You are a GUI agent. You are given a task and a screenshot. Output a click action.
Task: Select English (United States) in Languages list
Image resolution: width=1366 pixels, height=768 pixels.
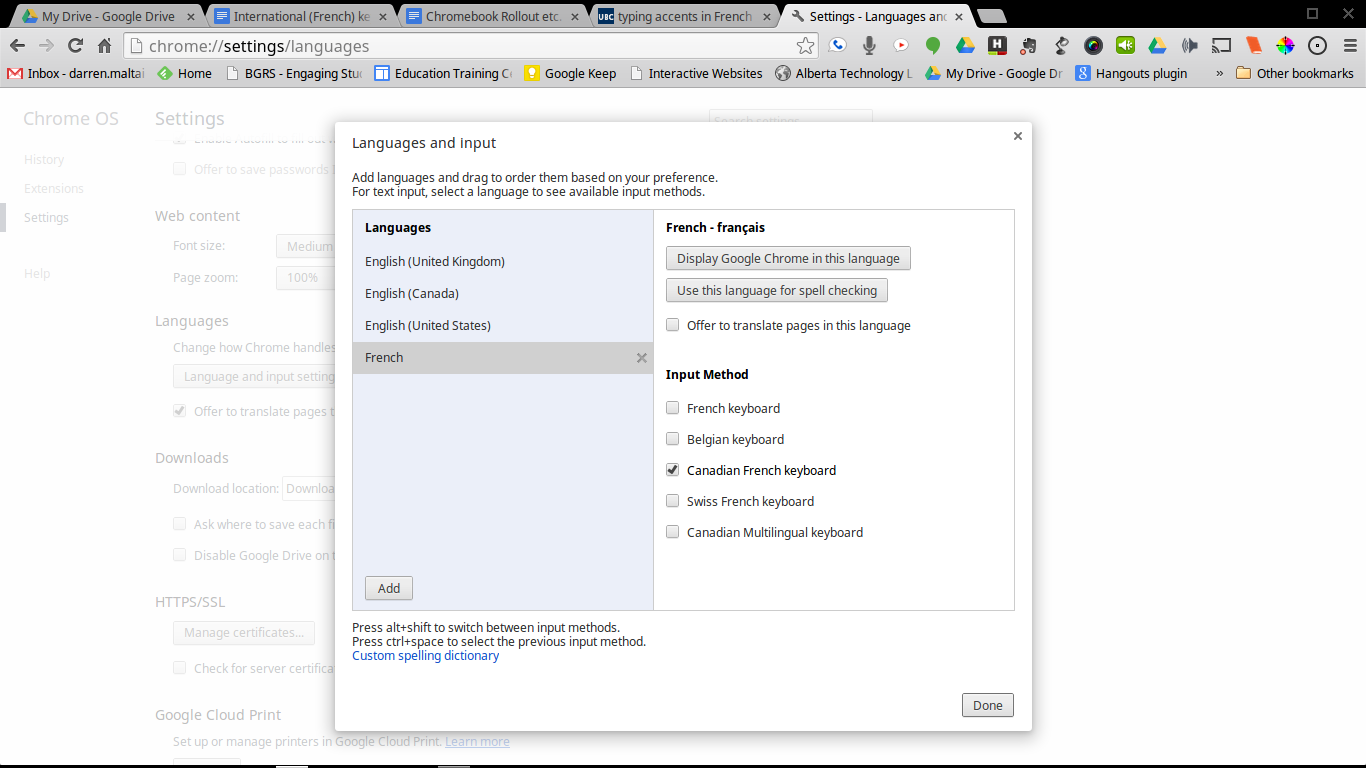pos(503,326)
